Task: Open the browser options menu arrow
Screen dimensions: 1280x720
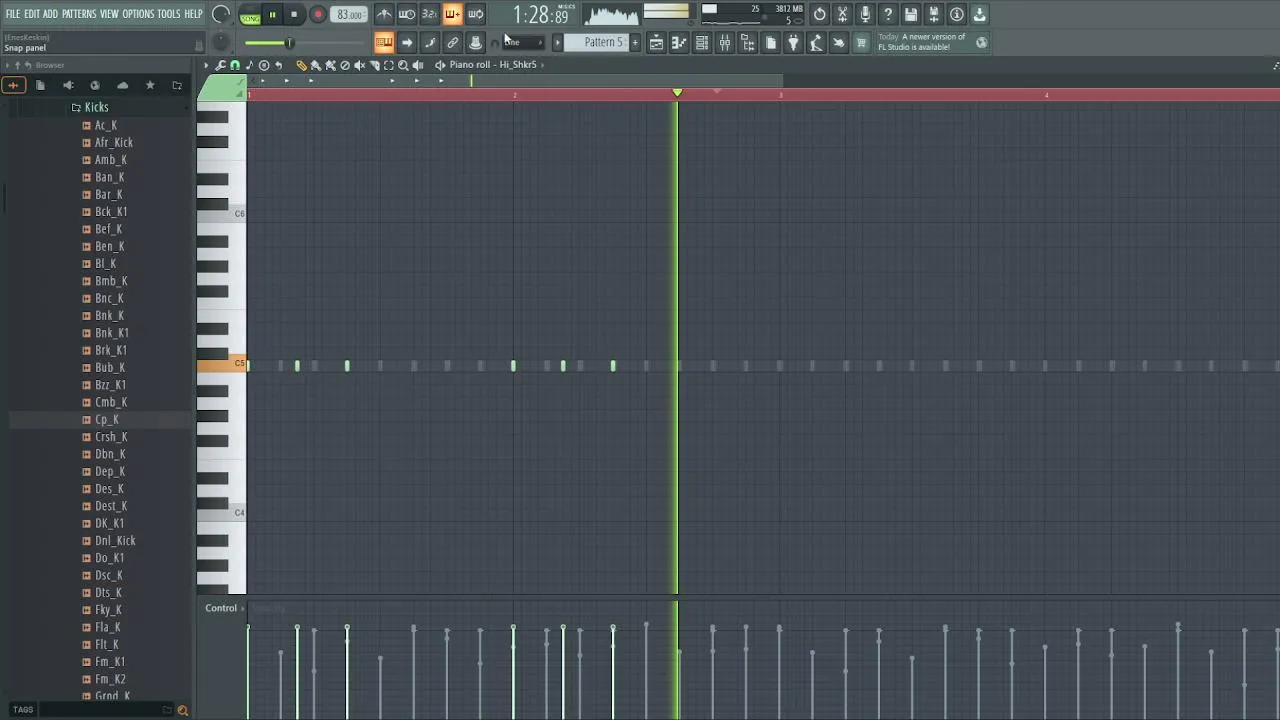Action: point(6,65)
